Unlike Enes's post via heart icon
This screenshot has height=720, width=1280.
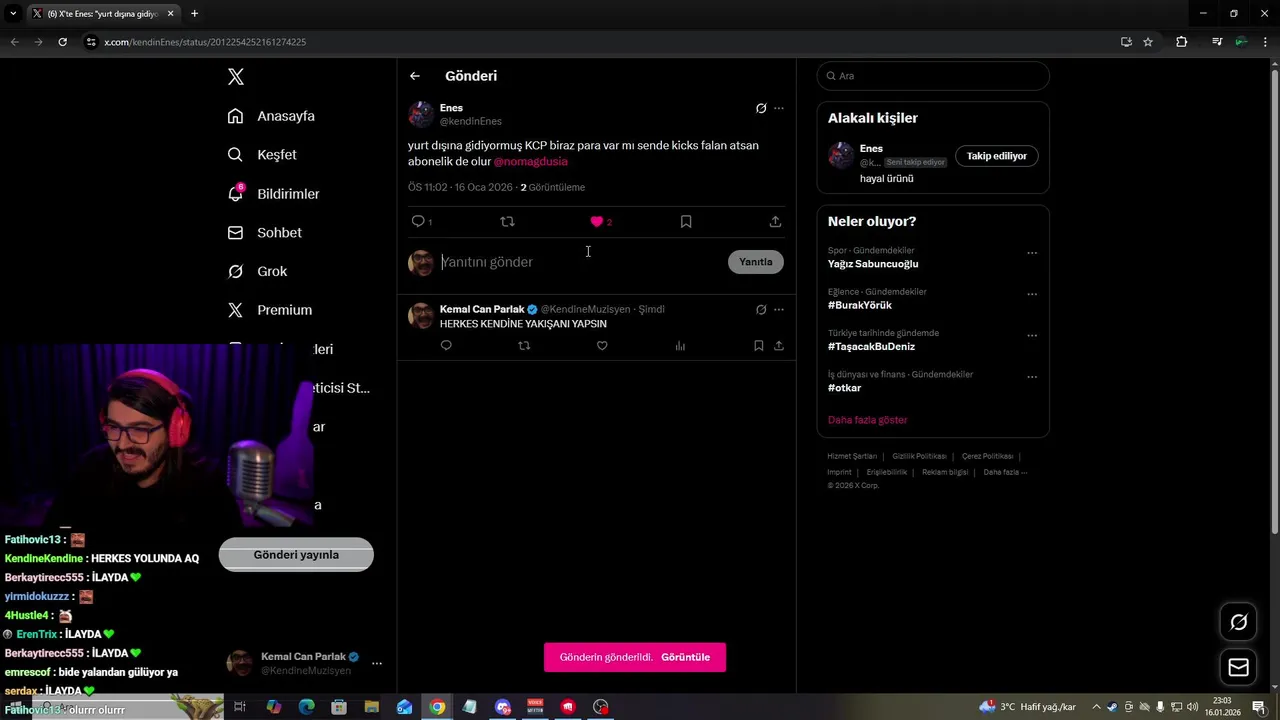(597, 222)
